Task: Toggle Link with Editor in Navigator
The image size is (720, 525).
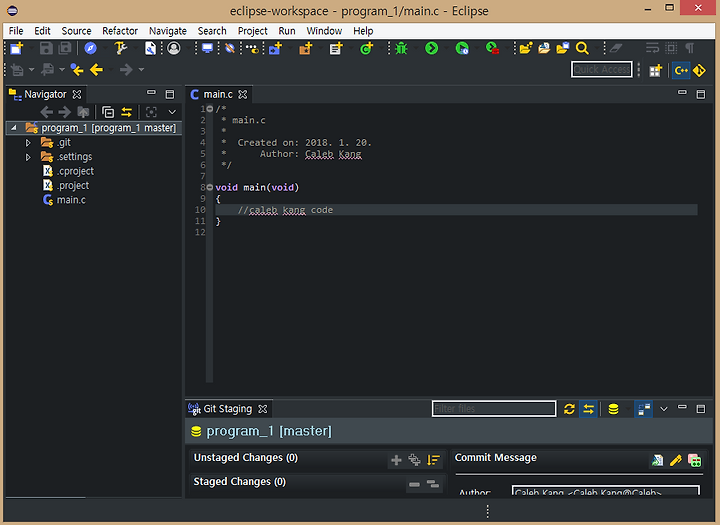Action: [127, 112]
